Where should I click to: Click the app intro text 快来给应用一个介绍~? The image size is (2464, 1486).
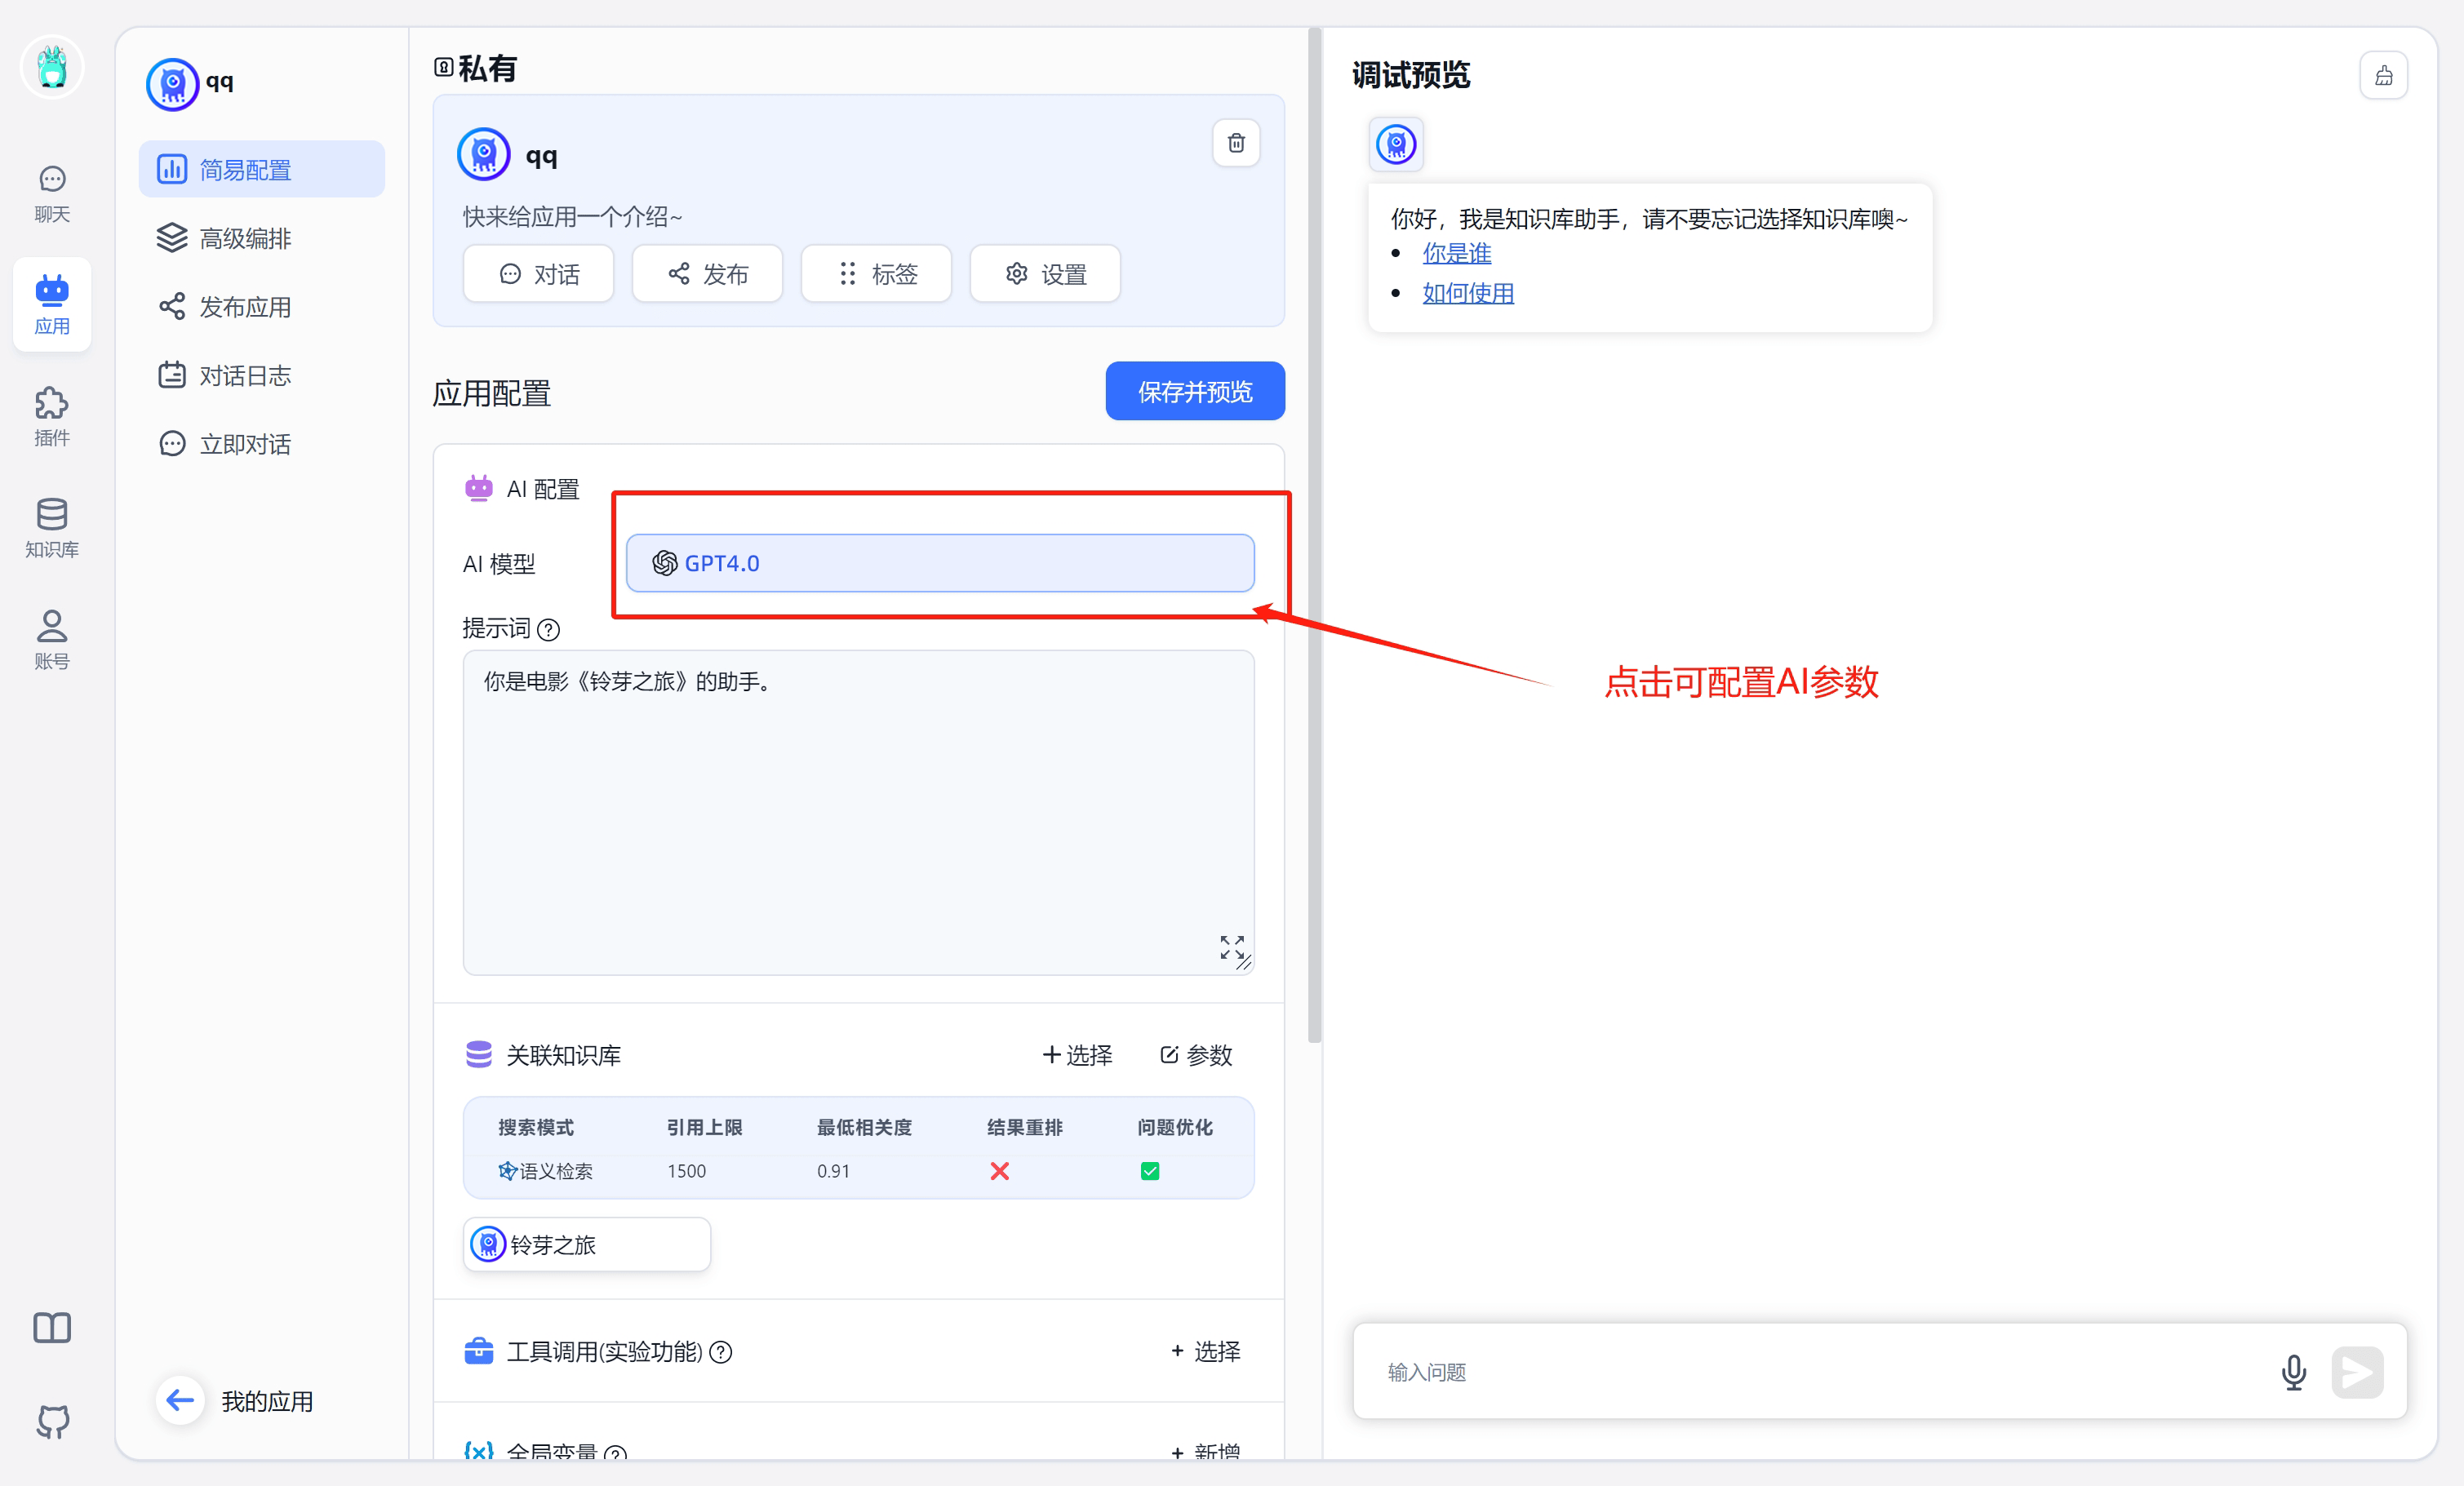click(x=572, y=216)
